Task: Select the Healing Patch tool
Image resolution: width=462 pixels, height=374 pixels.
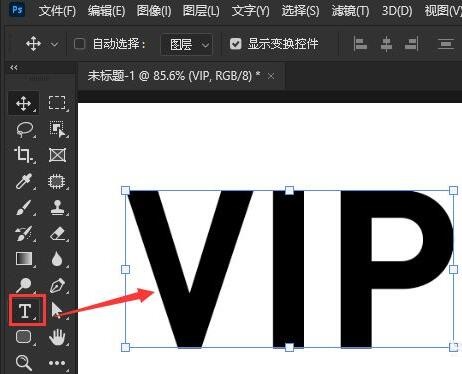Action: (57, 181)
